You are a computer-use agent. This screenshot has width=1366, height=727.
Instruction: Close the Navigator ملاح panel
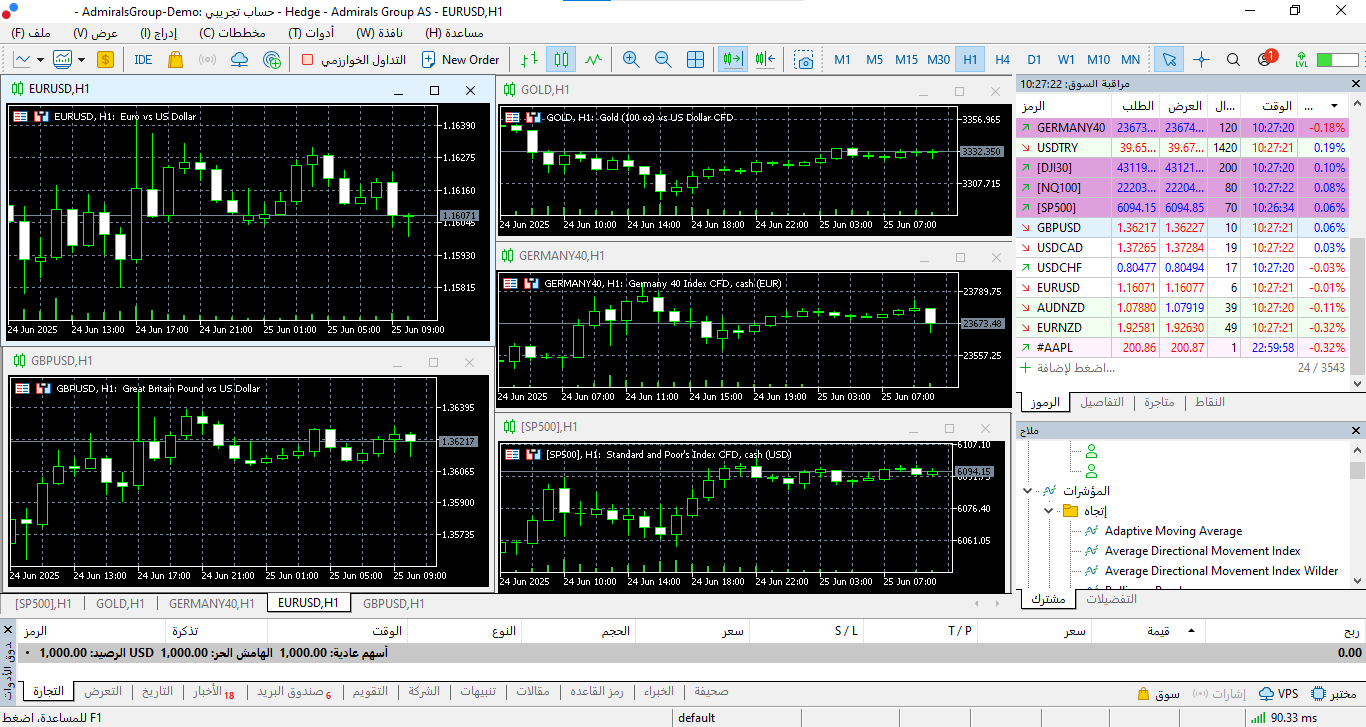coord(1356,431)
